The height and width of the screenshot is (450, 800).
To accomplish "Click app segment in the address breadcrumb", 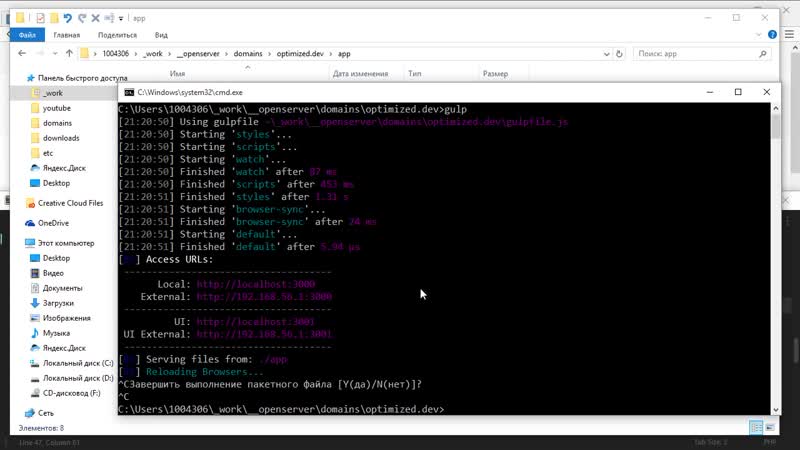I will click(344, 54).
